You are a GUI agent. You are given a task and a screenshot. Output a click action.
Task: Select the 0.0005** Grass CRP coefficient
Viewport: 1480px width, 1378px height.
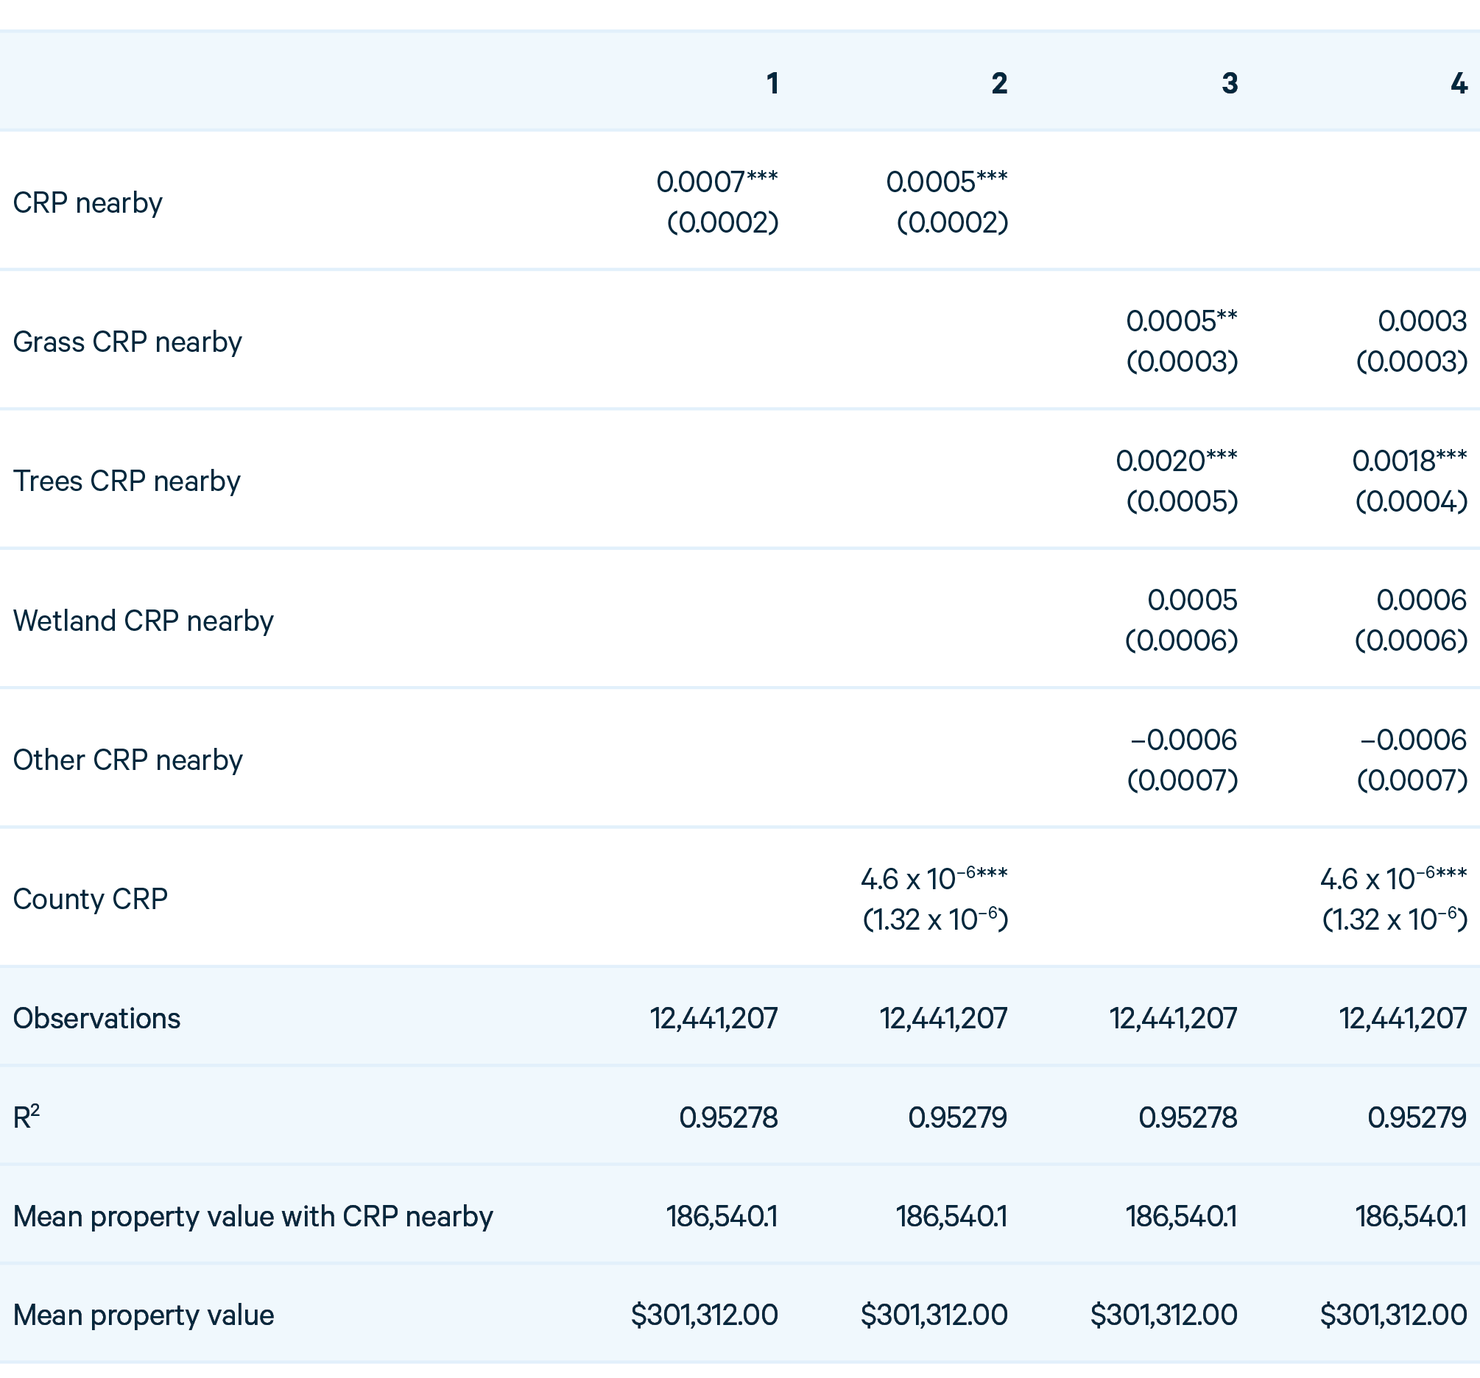[x=1181, y=321]
